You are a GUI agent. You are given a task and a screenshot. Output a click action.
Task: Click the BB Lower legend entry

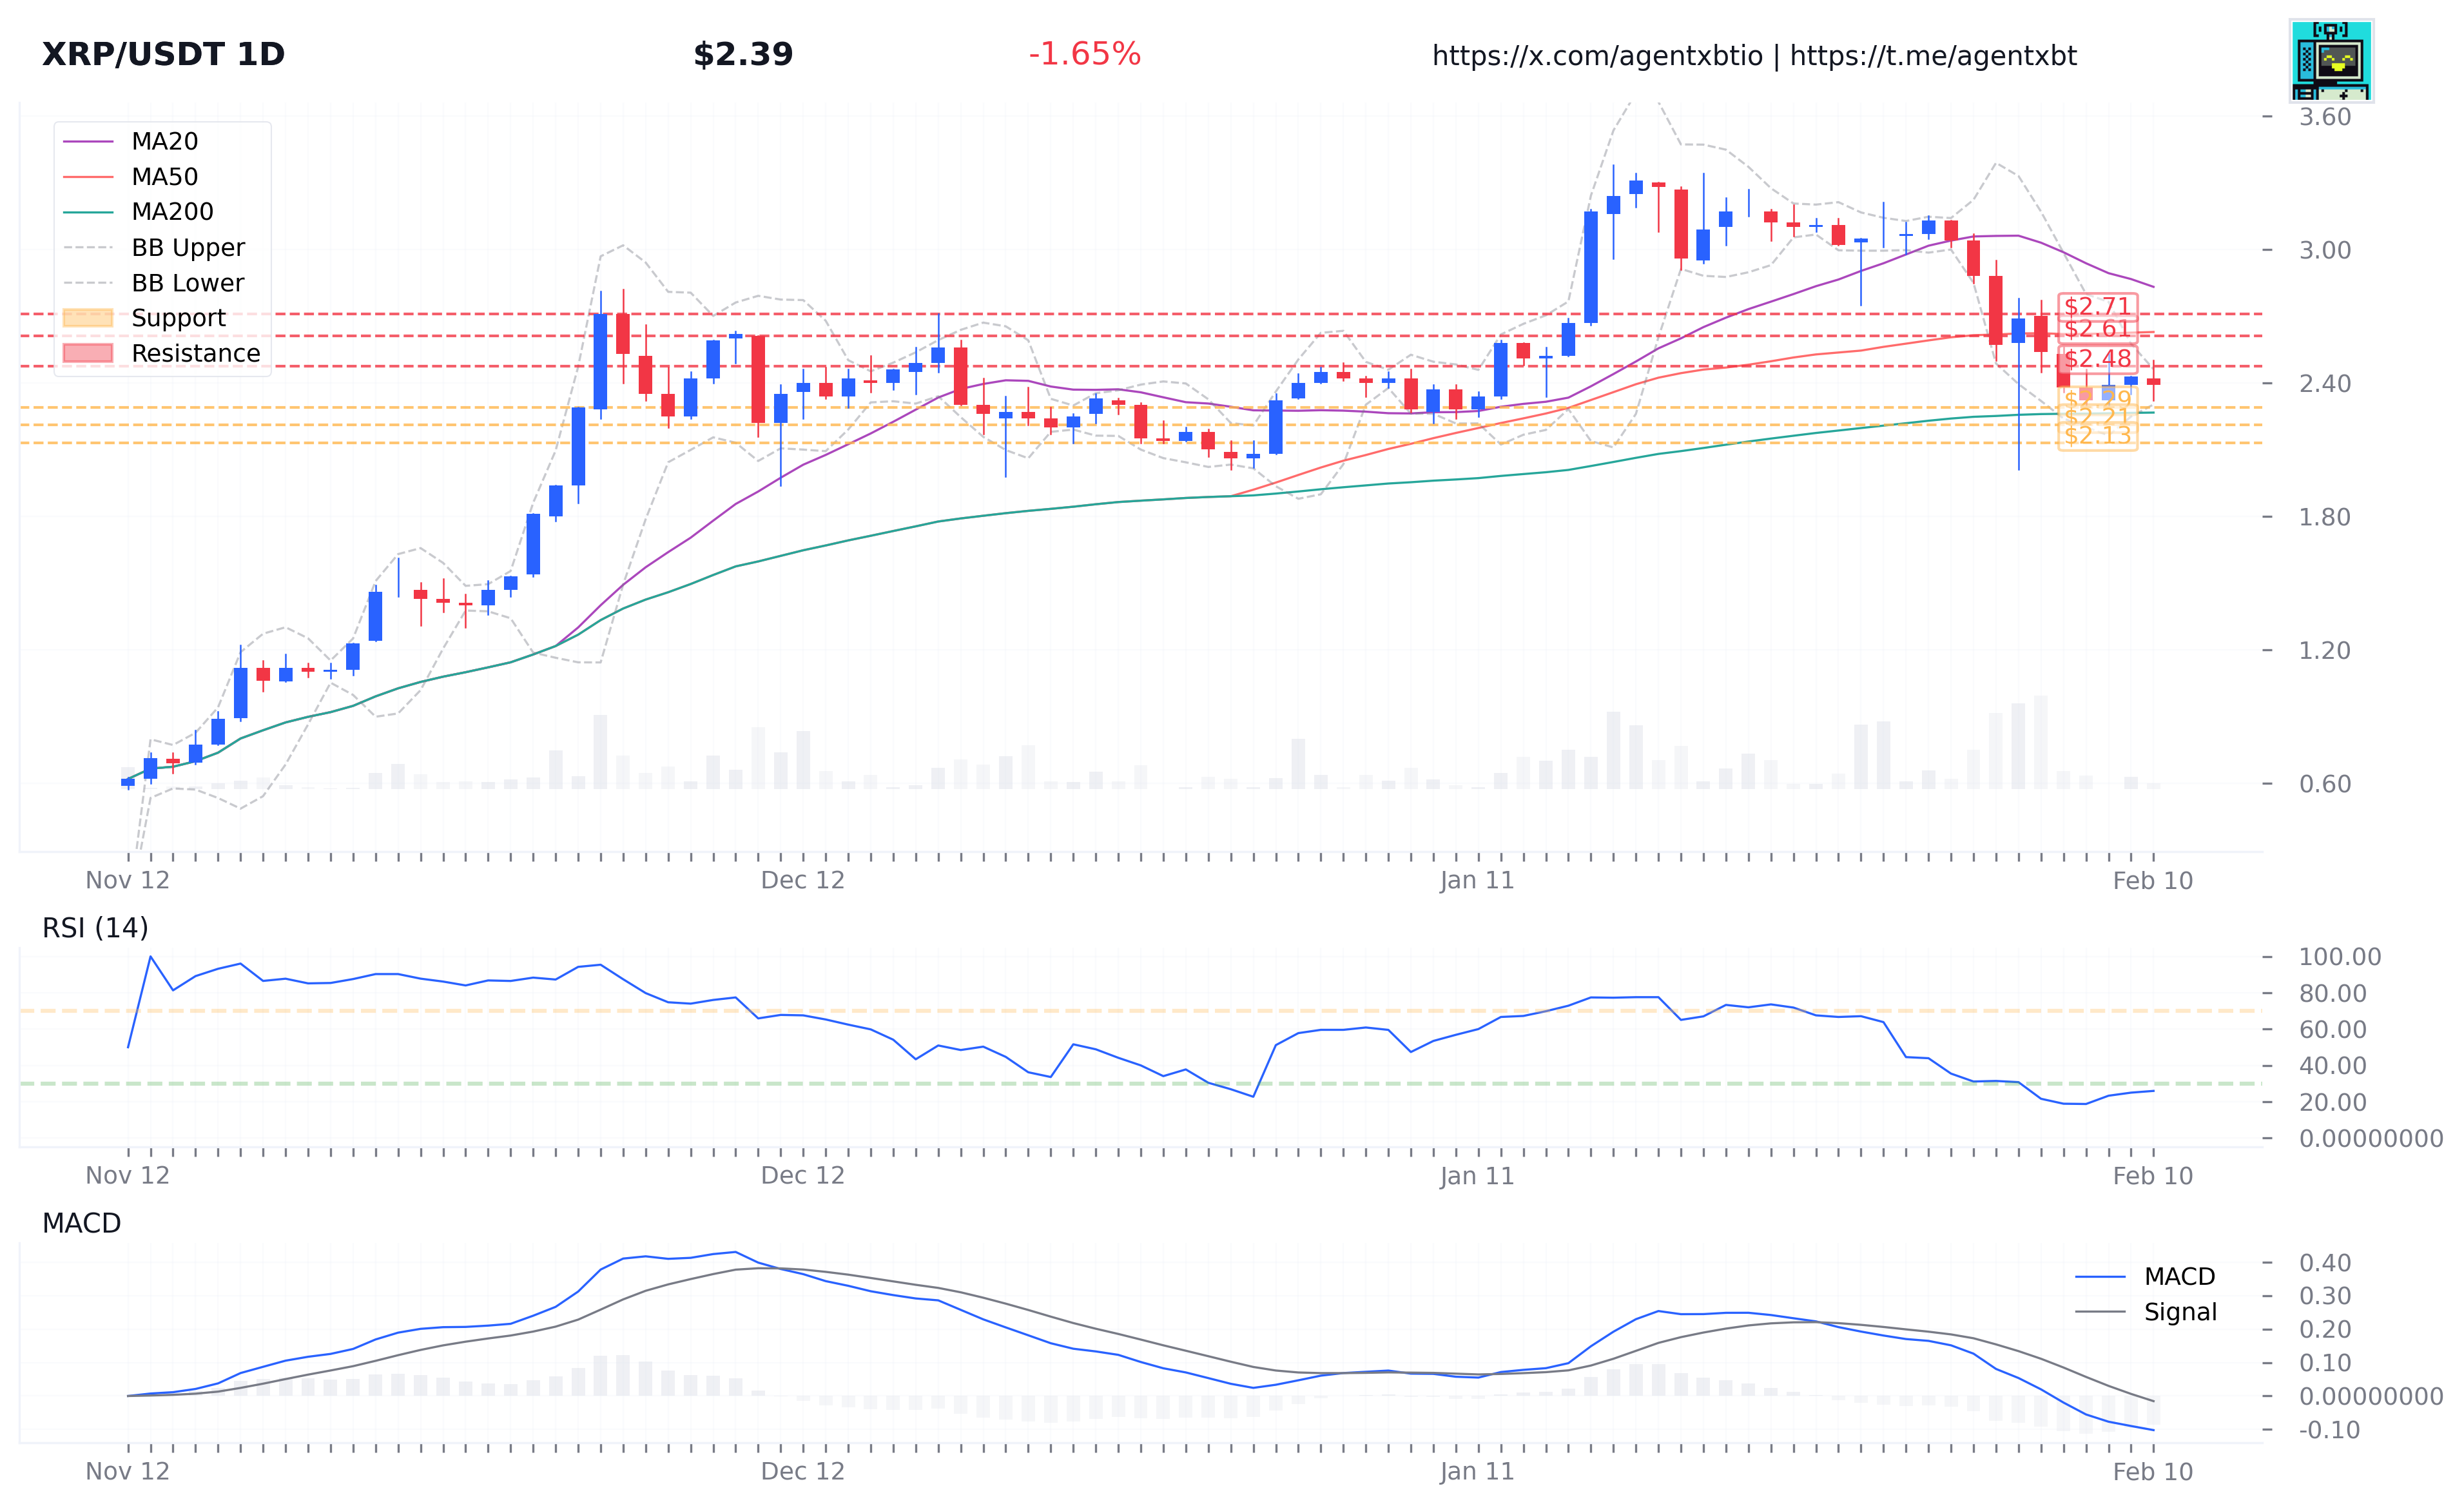(x=154, y=283)
